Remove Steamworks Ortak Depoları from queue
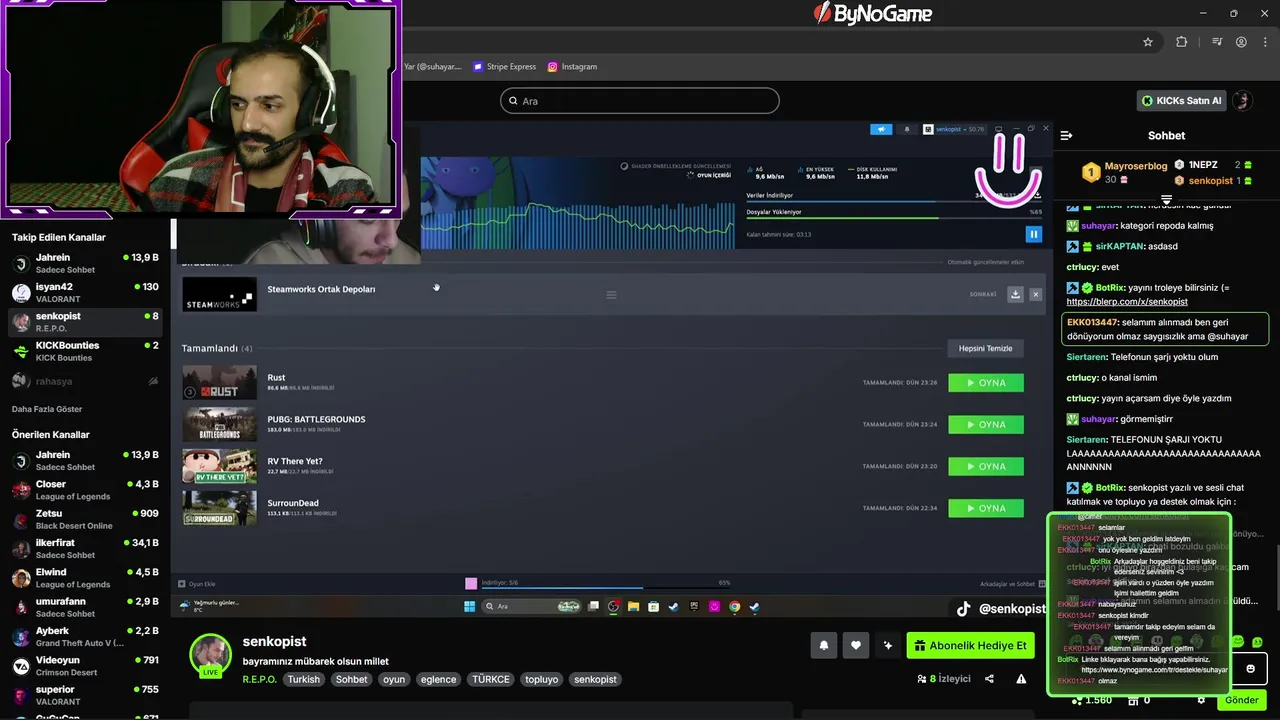 tap(1035, 294)
